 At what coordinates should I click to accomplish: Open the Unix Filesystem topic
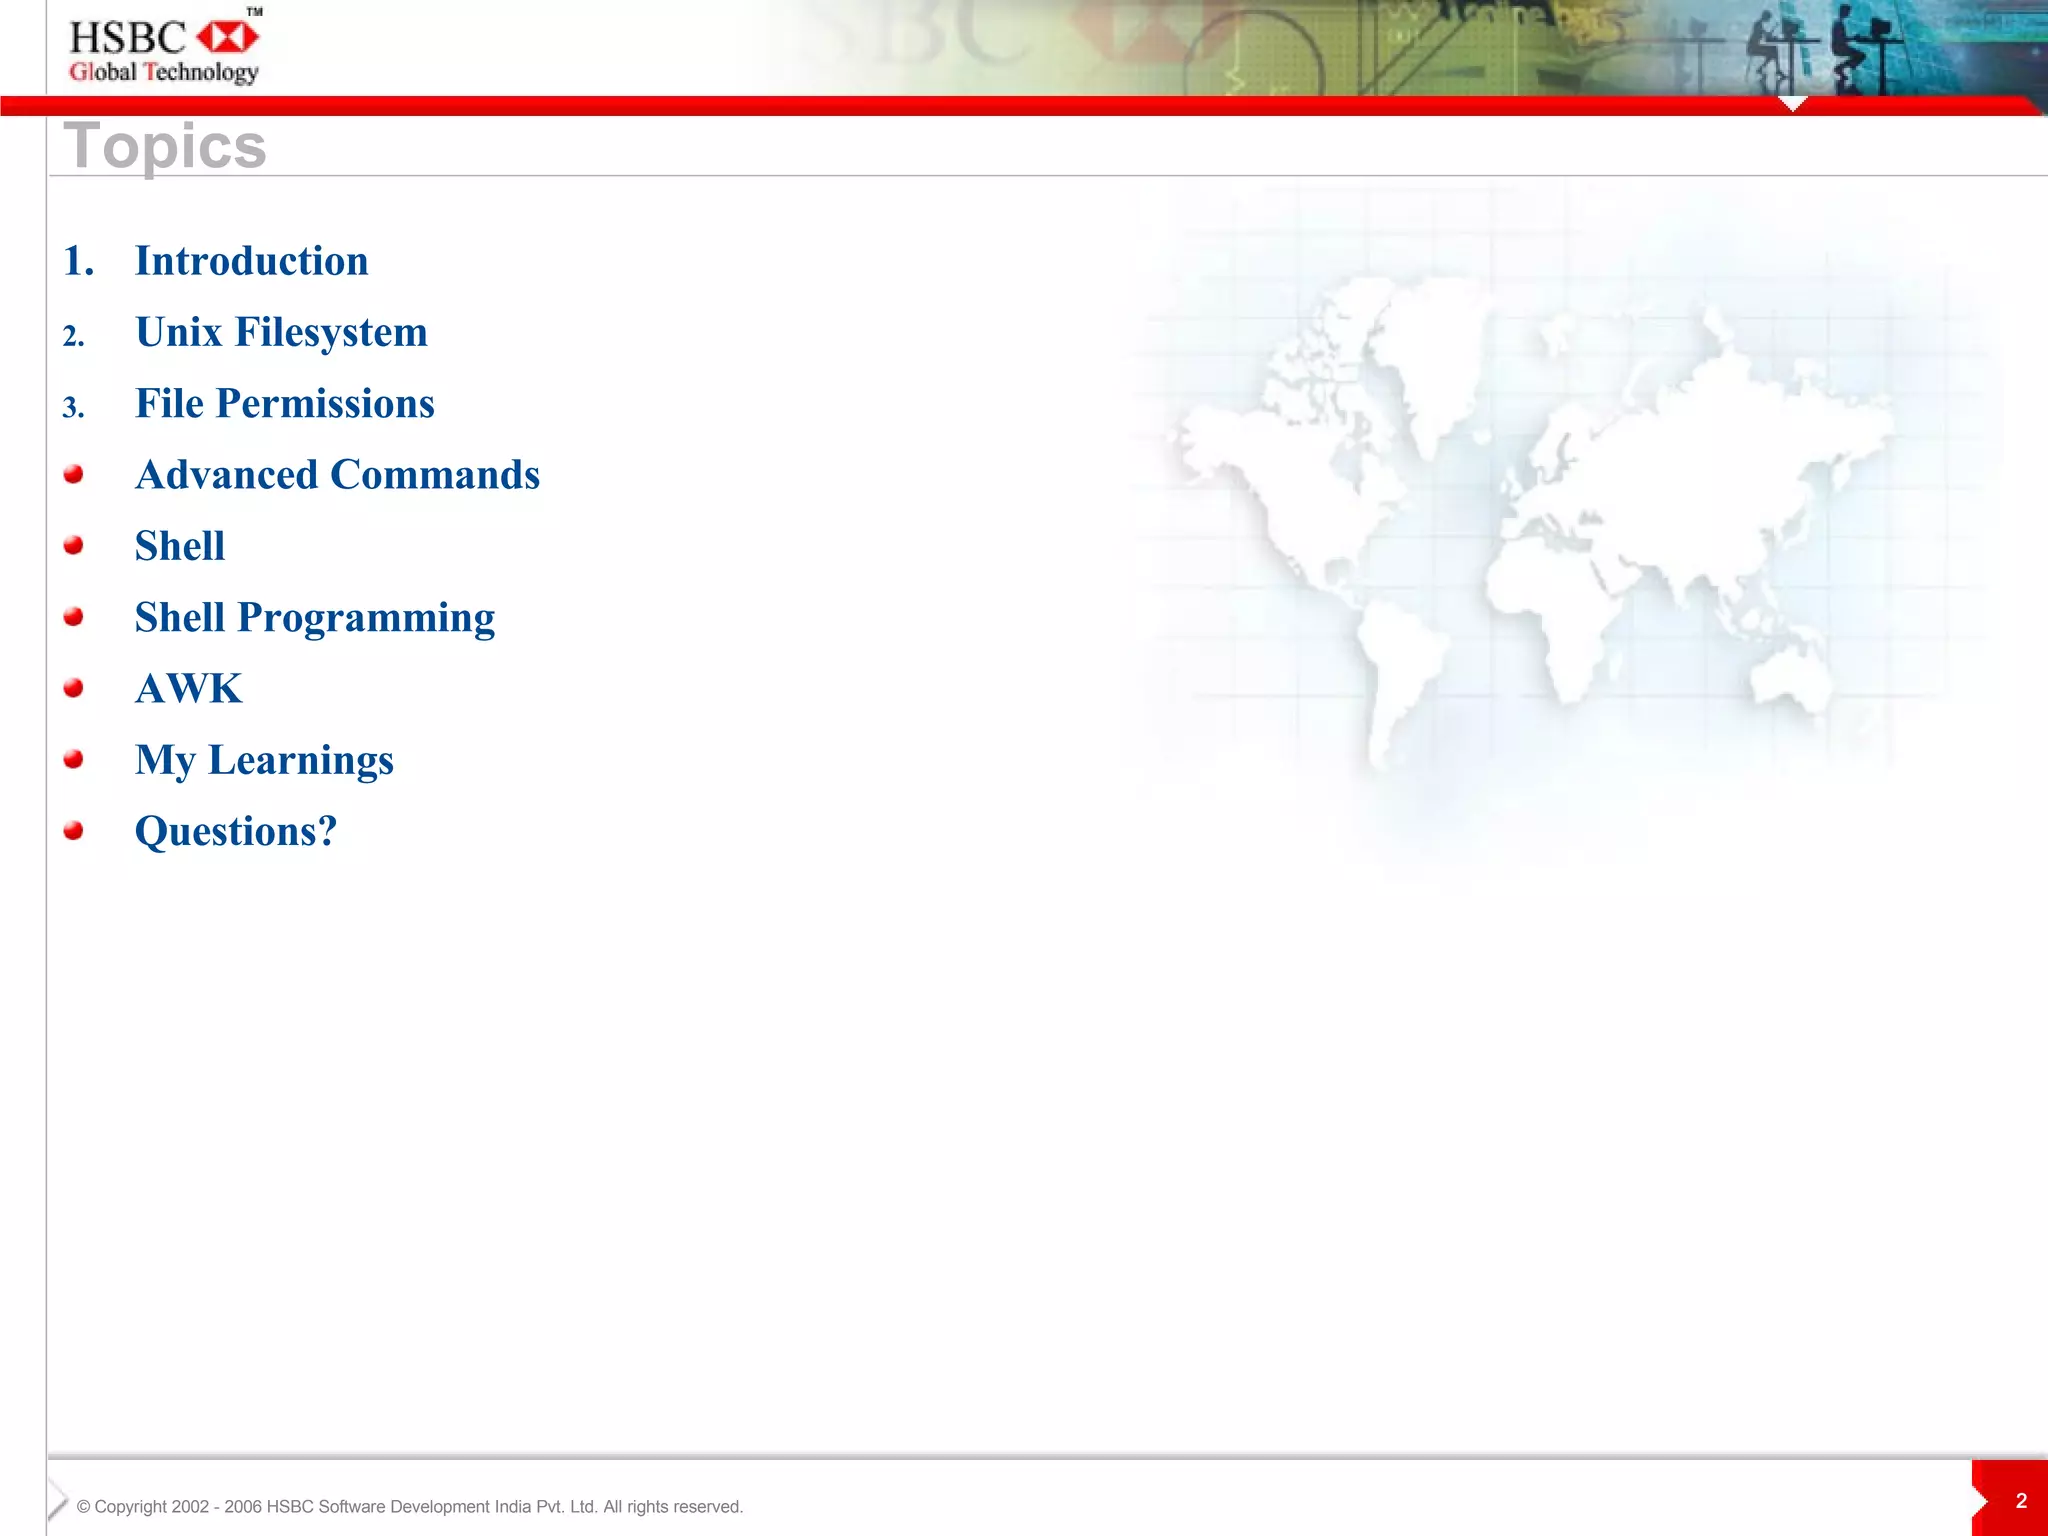click(x=281, y=332)
